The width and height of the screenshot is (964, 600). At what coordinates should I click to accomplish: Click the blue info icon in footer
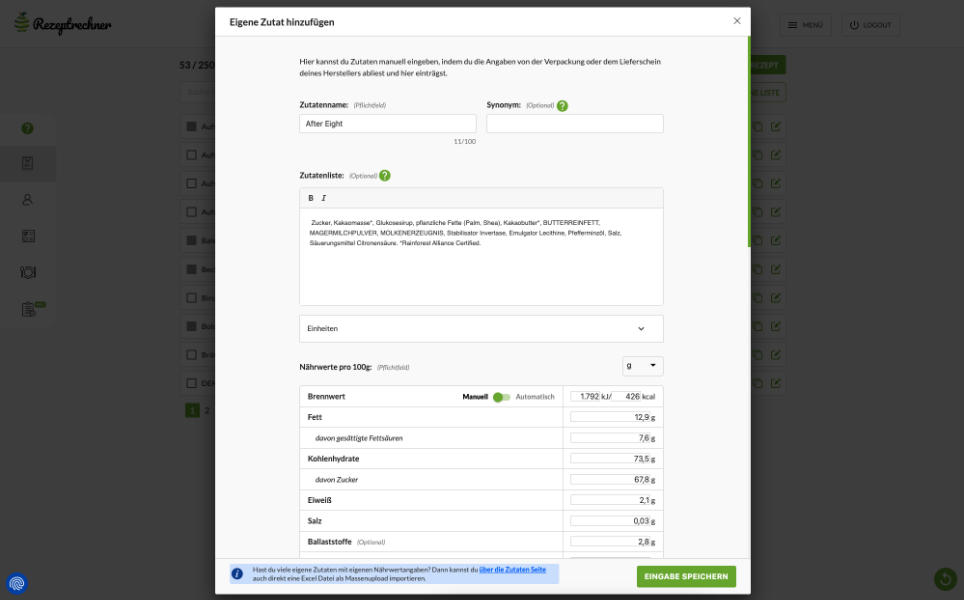click(x=237, y=574)
